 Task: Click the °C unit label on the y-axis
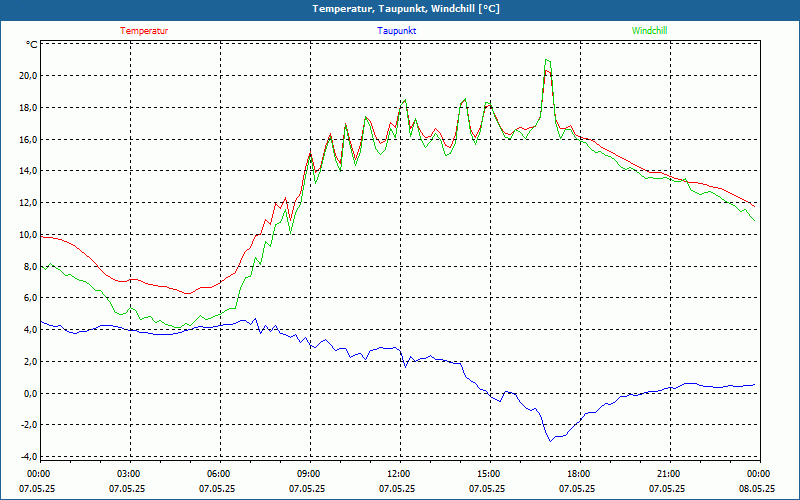click(x=32, y=45)
